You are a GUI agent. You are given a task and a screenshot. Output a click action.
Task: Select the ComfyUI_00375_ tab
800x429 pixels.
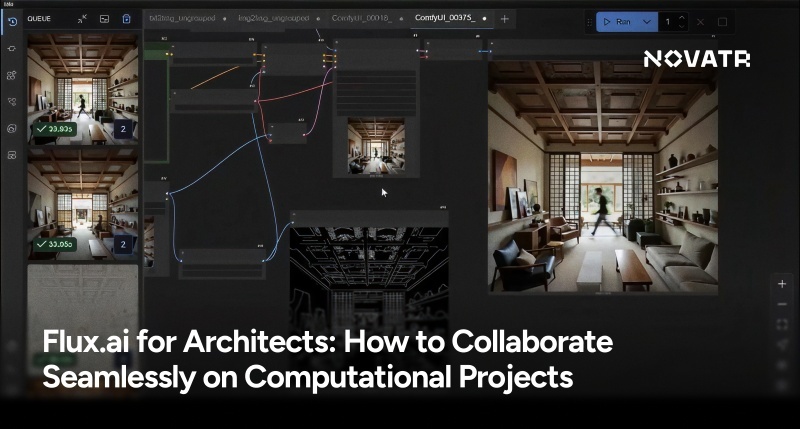tap(446, 18)
